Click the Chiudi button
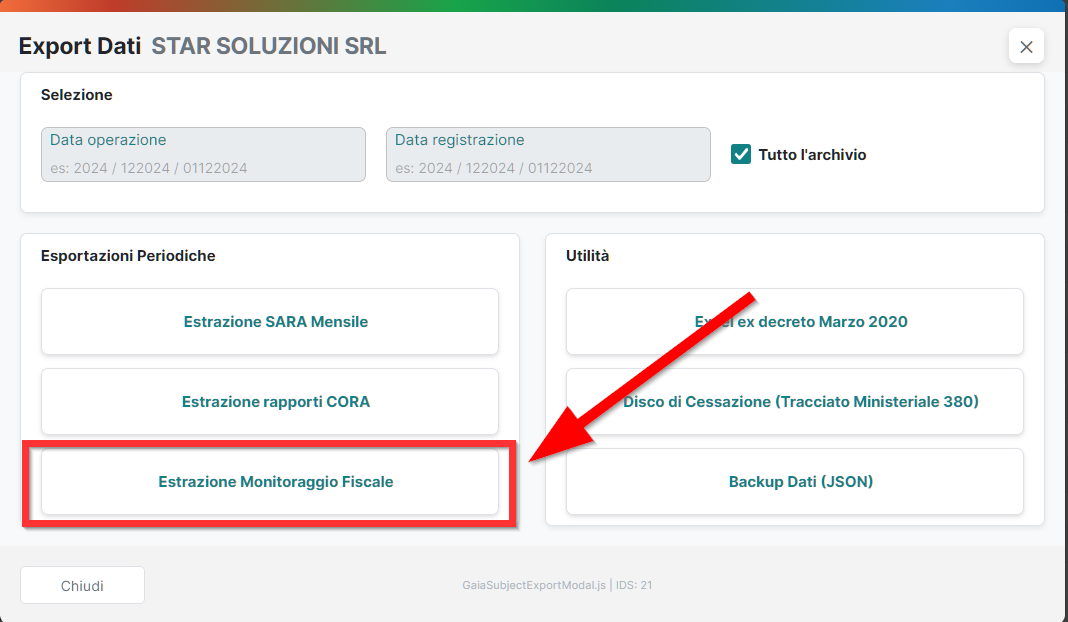Screen dimensions: 1068x622 coord(82,585)
